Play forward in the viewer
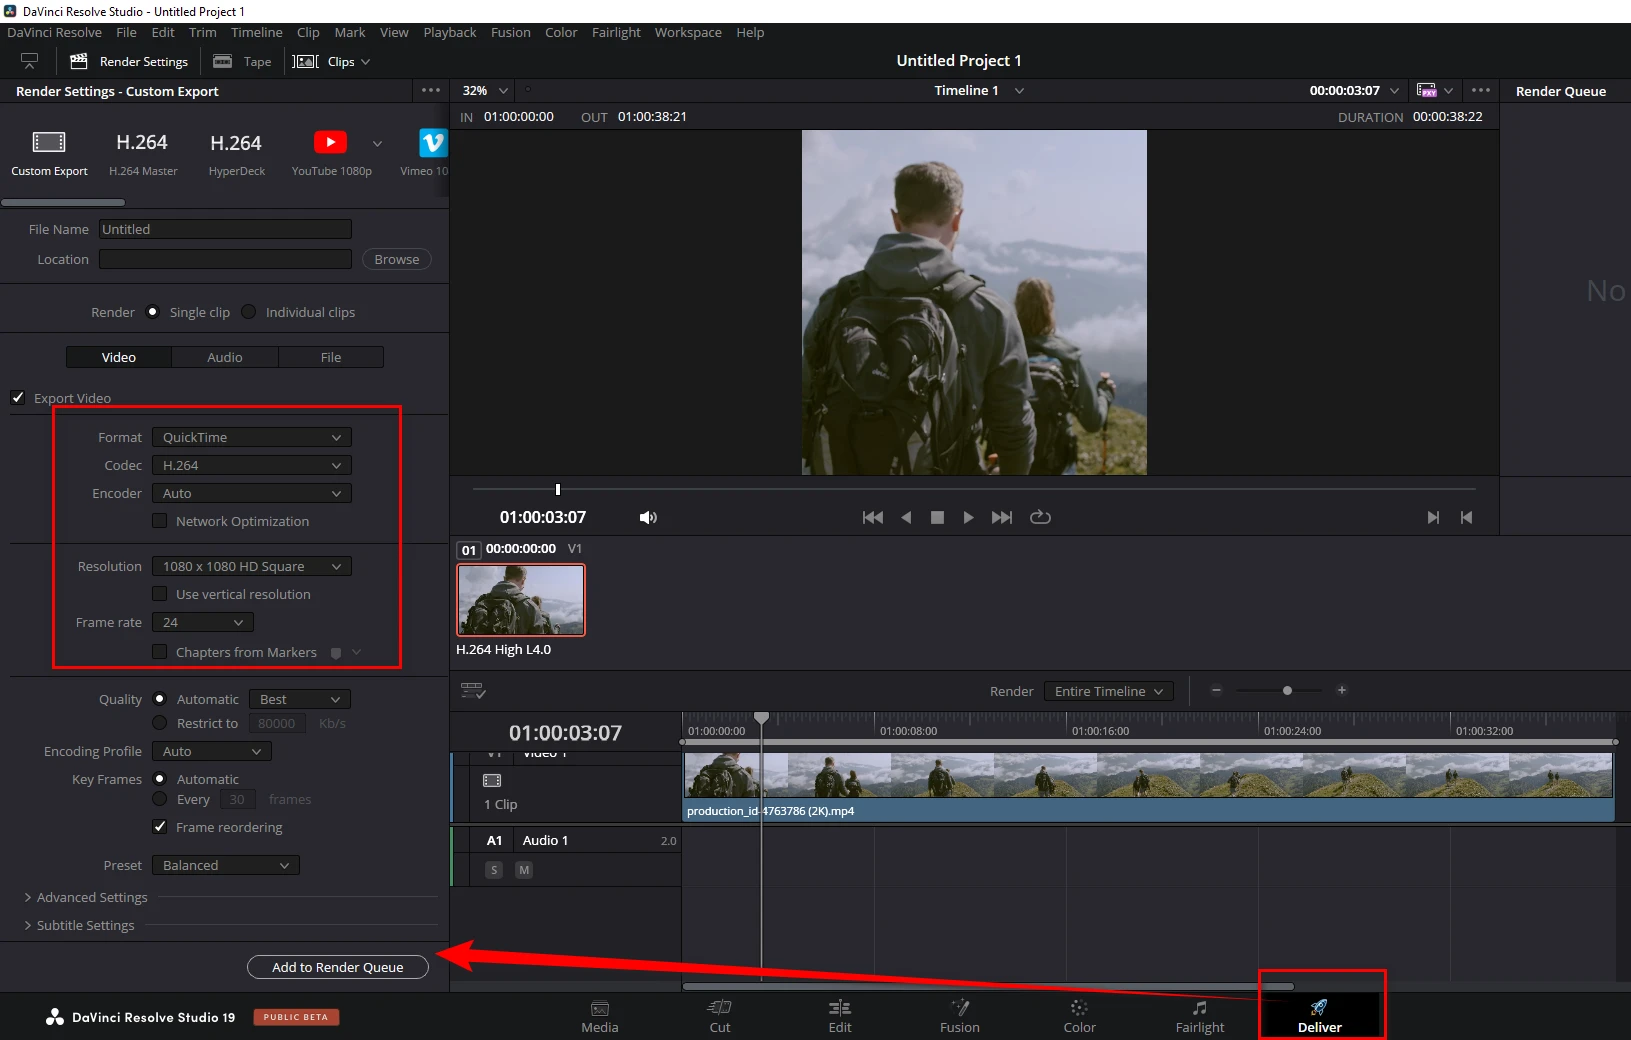Viewport: 1631px width, 1040px height. 968,517
